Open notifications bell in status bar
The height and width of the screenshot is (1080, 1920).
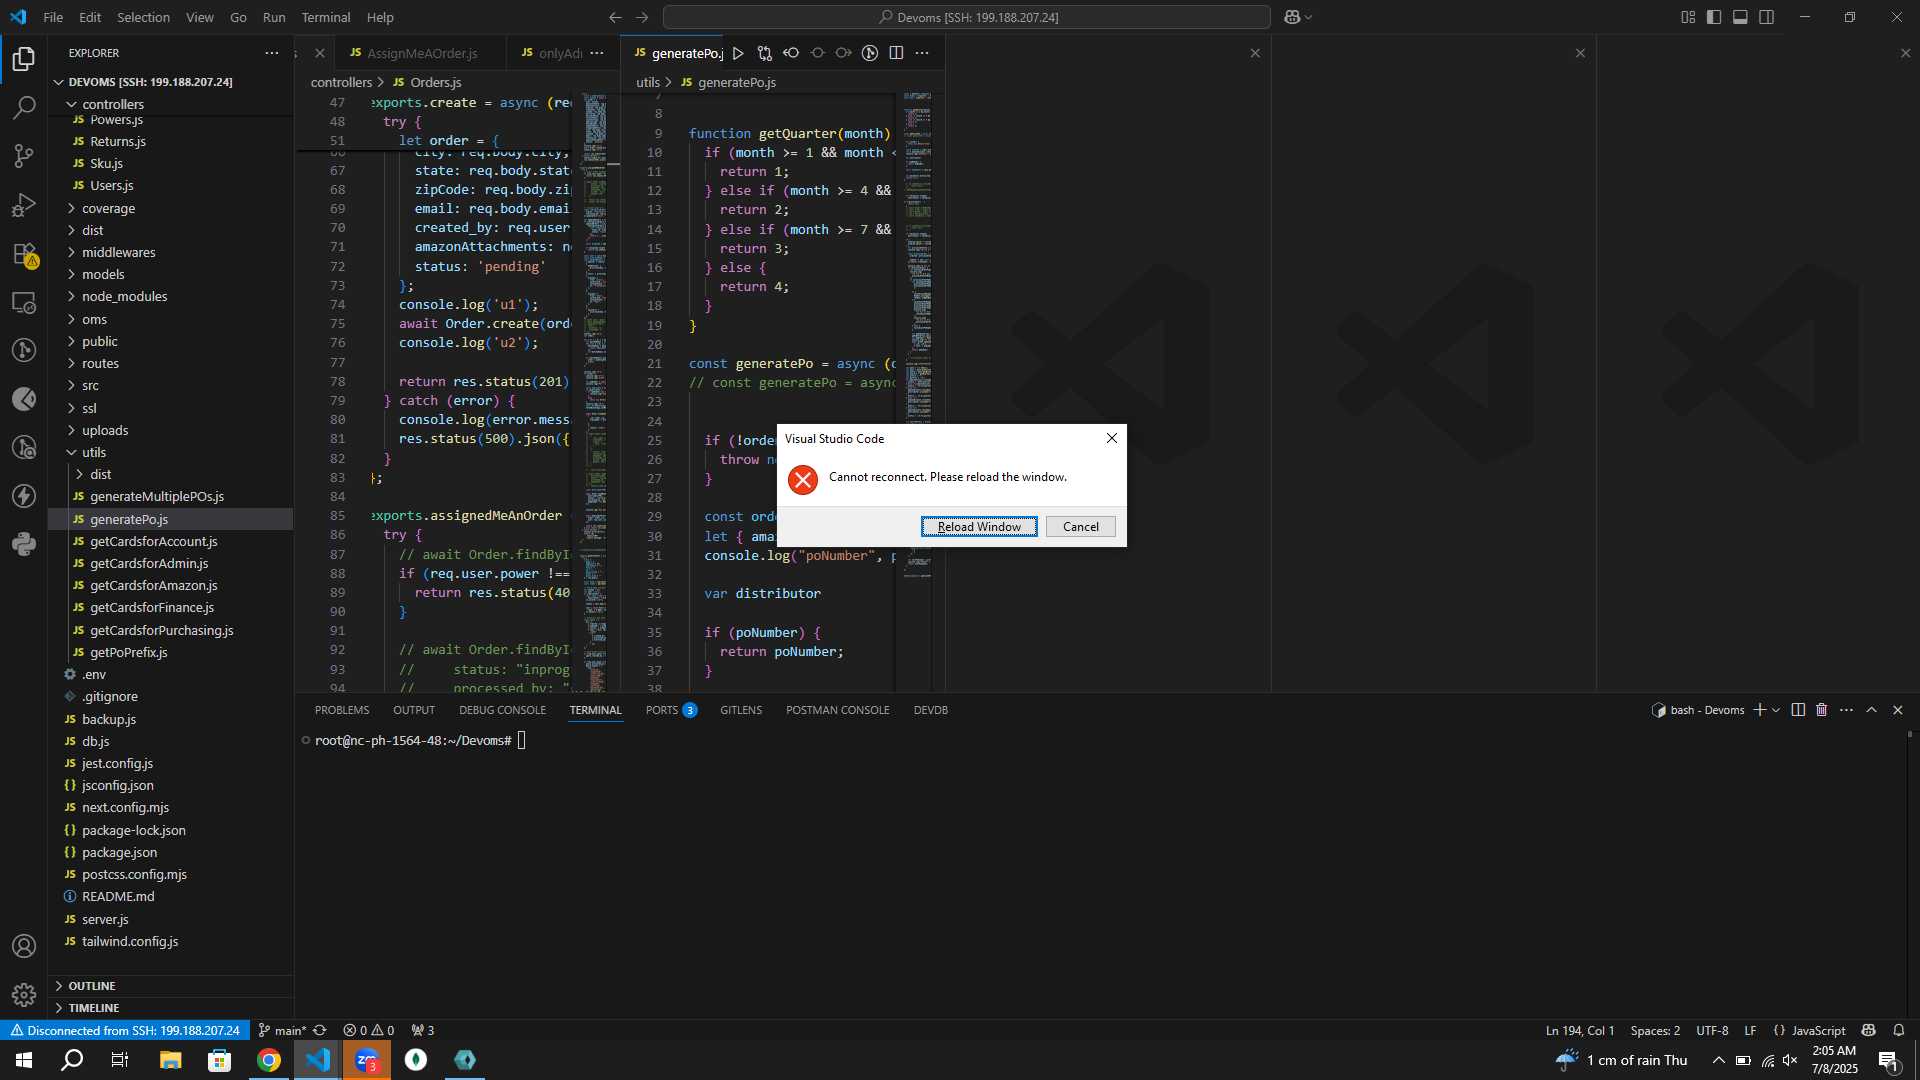(1899, 1030)
